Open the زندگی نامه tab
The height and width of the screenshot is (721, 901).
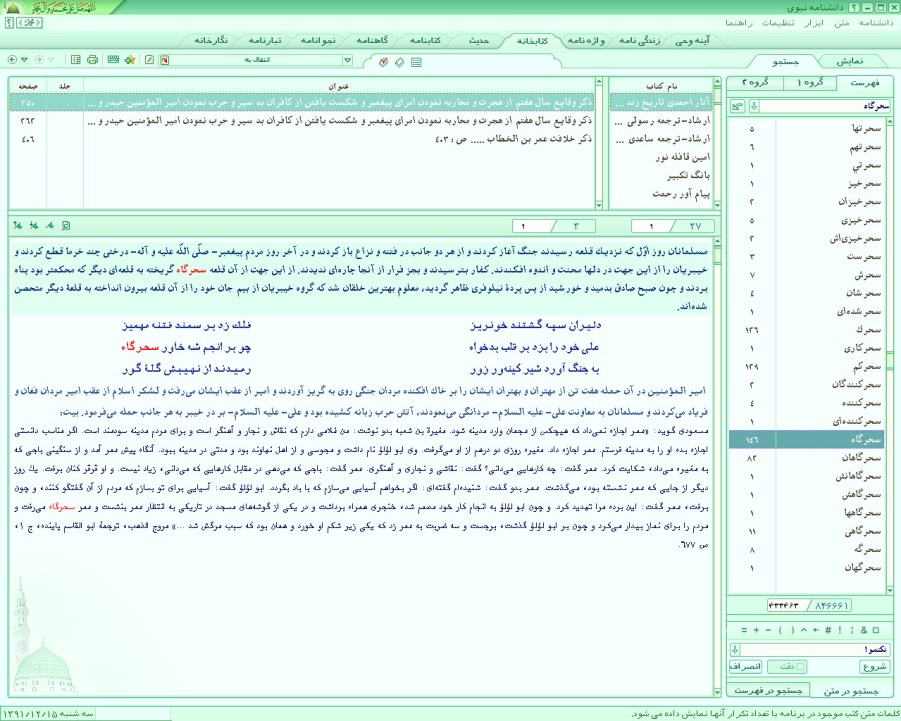[x=640, y=41]
